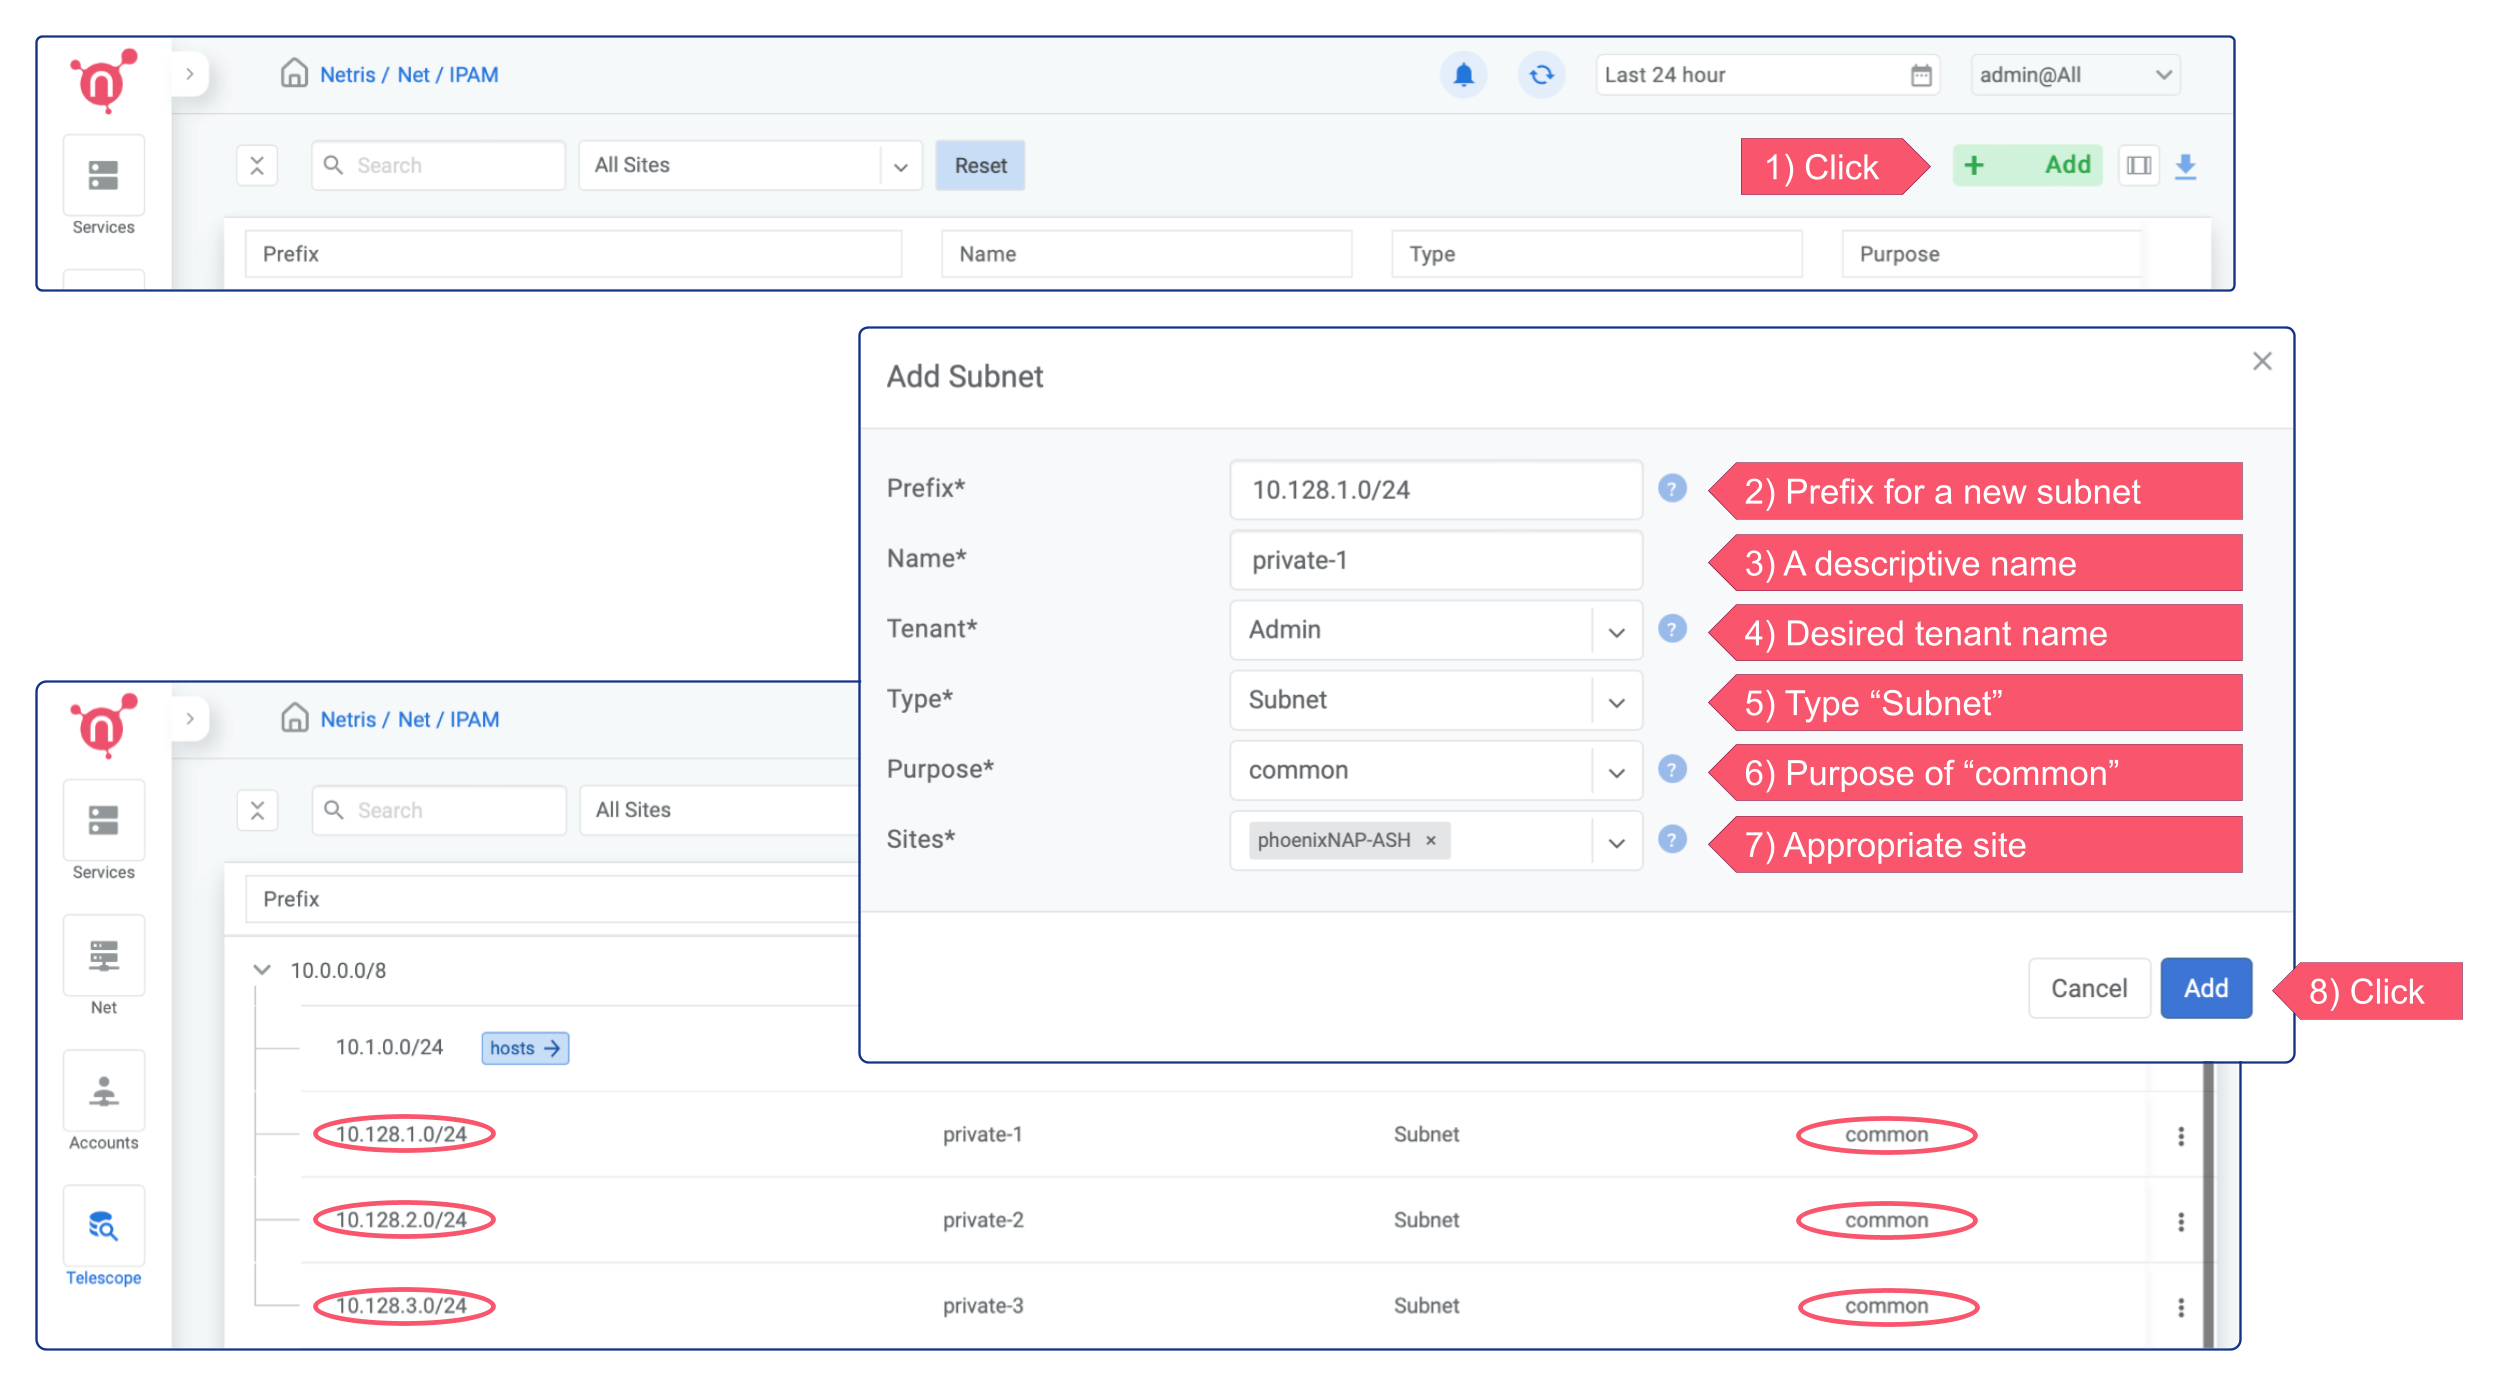Download the IPAM table
The image size is (2500, 1382).
2186,165
